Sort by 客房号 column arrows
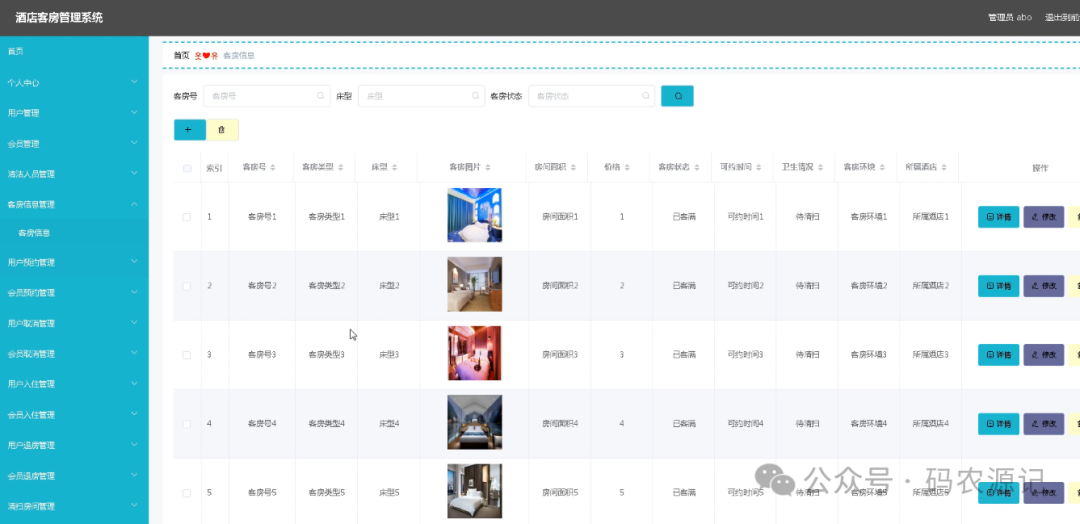 [x=273, y=167]
